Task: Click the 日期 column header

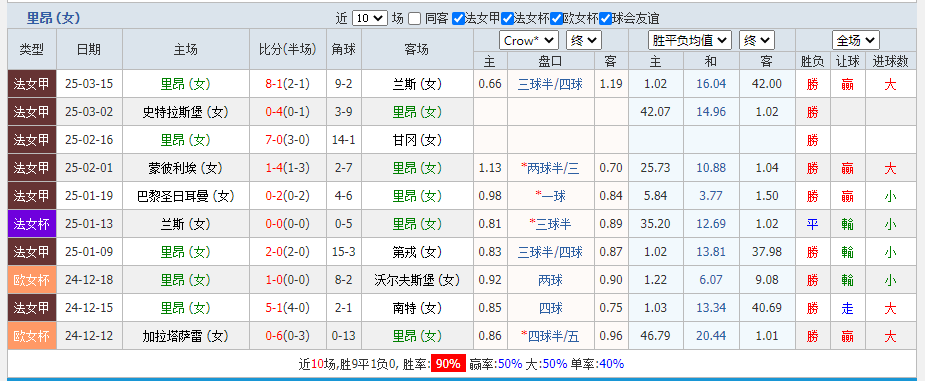Action: [89, 50]
